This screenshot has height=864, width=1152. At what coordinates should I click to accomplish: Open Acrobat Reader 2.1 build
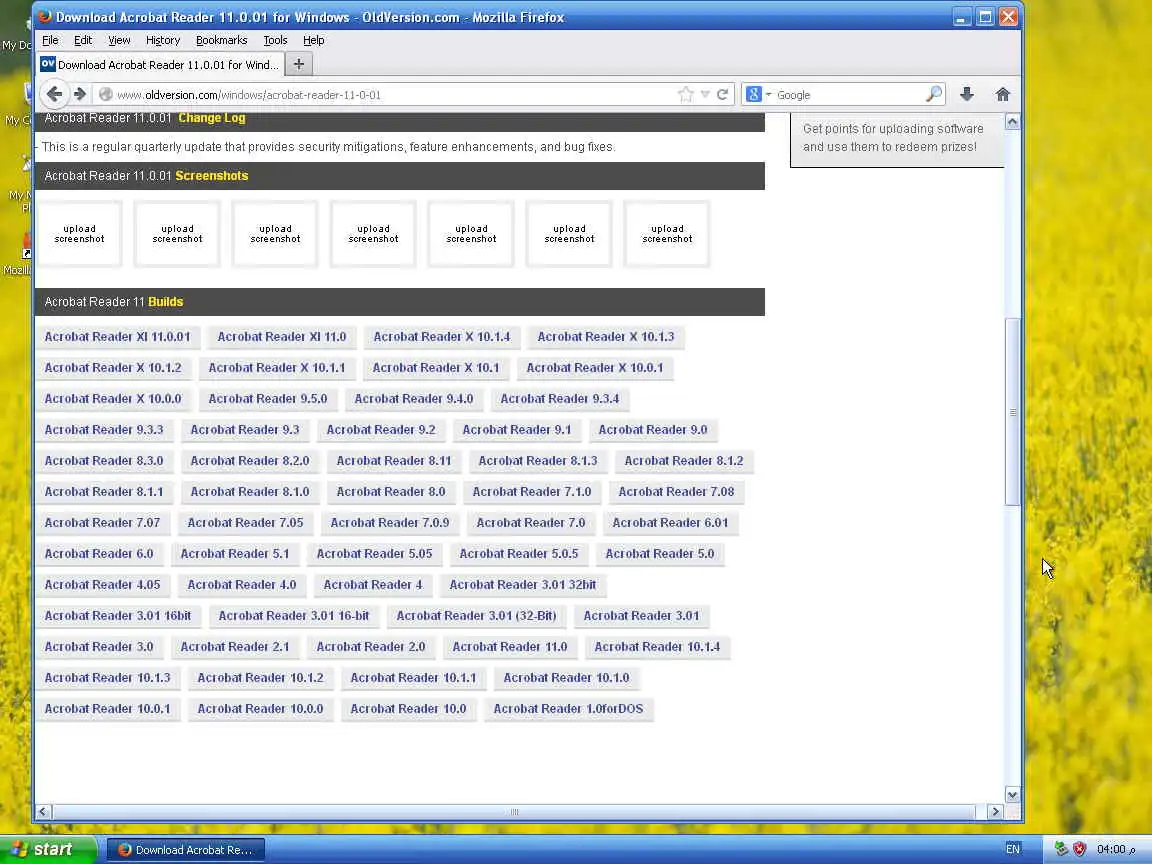235,647
